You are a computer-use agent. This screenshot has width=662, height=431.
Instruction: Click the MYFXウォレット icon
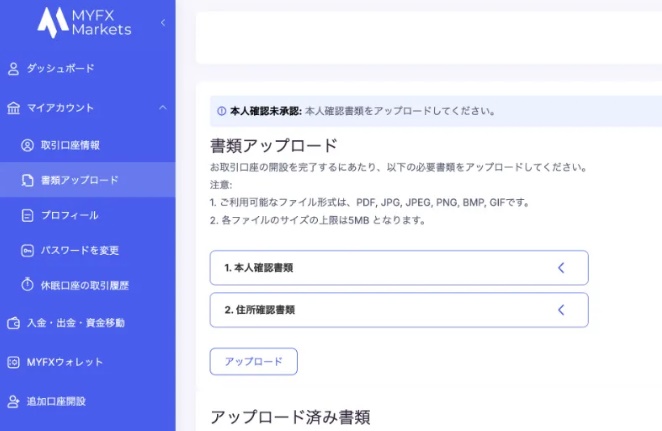pos(13,362)
